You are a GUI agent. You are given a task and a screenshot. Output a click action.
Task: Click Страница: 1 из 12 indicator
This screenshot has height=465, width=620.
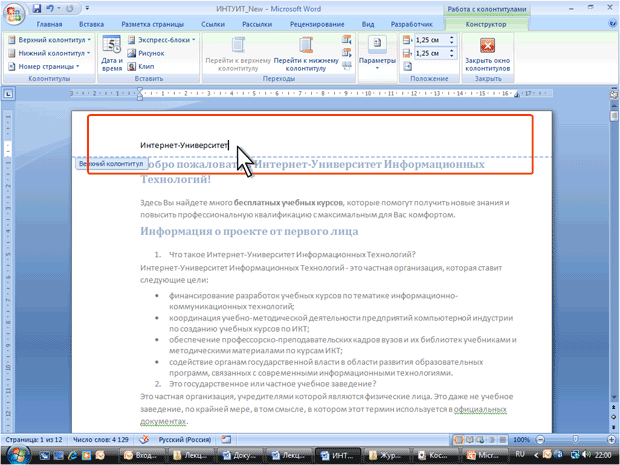34,439
